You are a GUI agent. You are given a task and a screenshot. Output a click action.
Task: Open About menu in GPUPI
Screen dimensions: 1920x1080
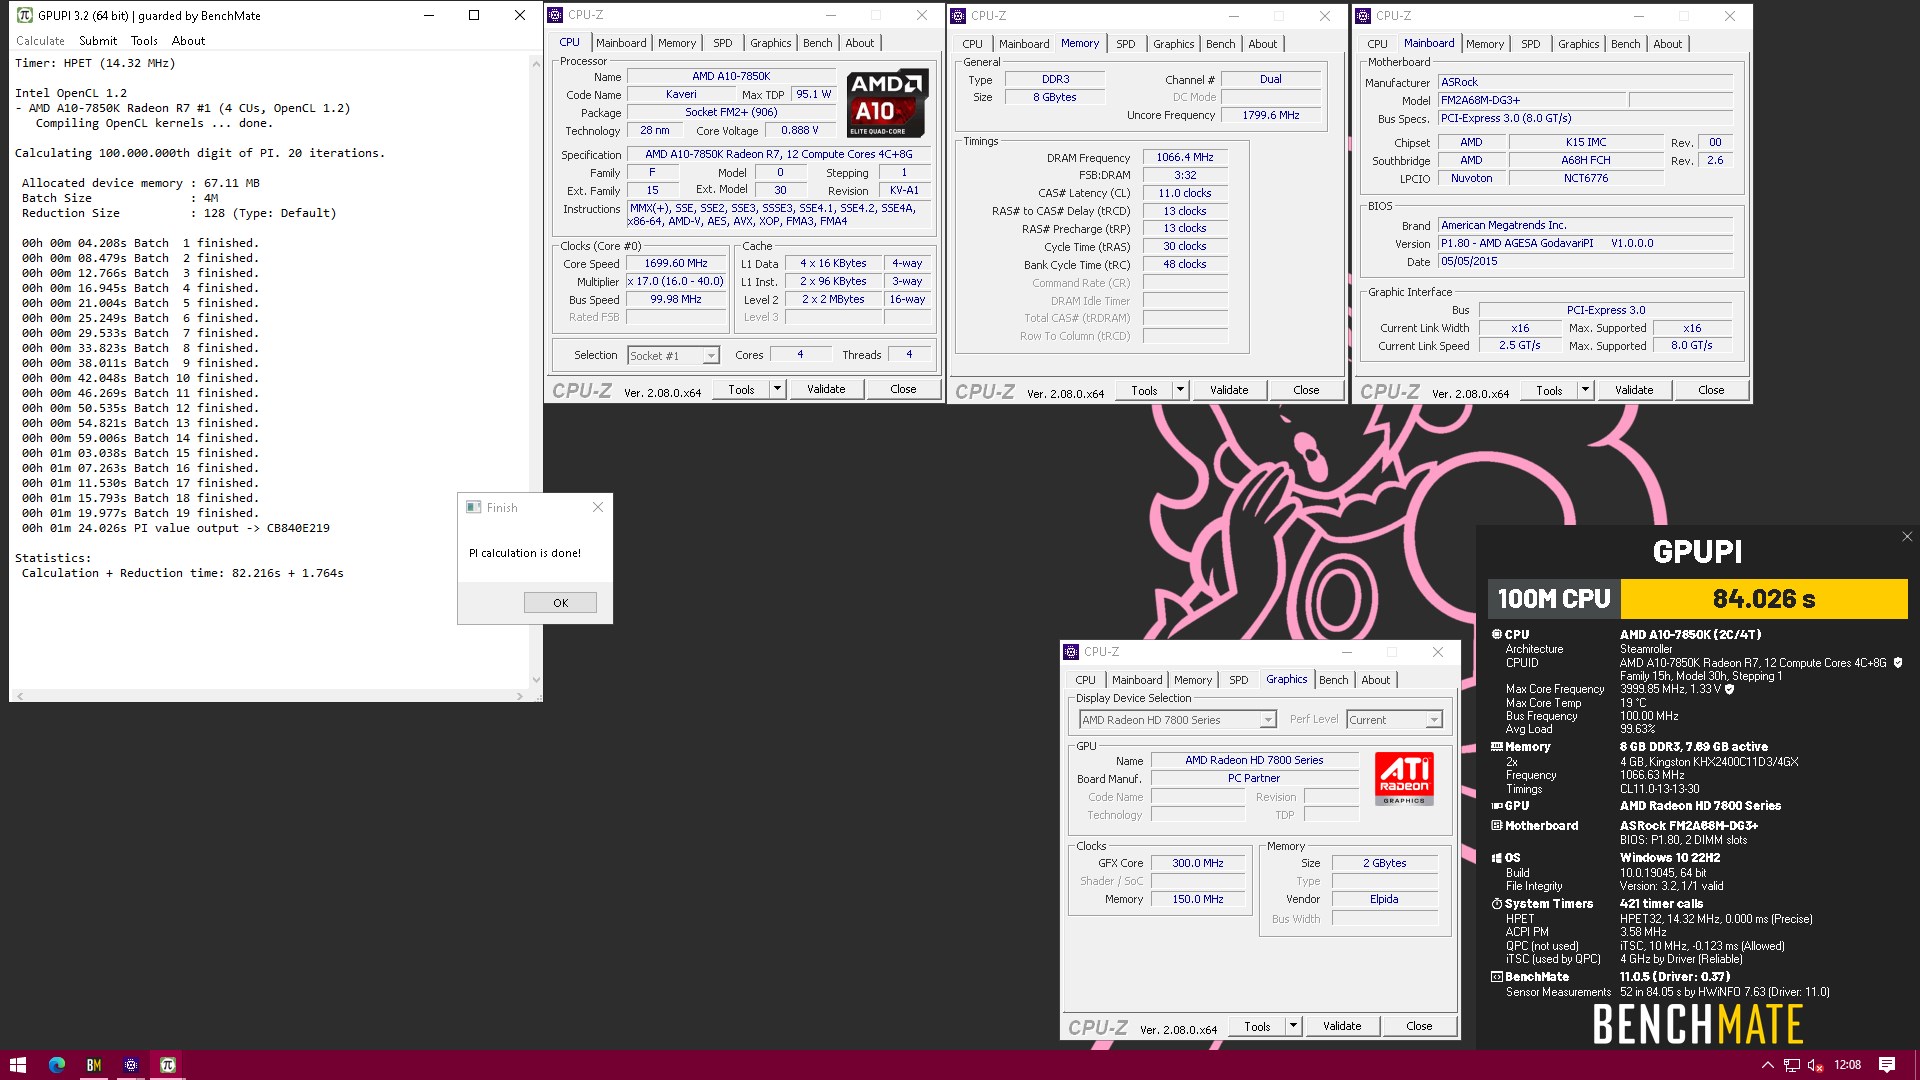pyautogui.click(x=188, y=41)
